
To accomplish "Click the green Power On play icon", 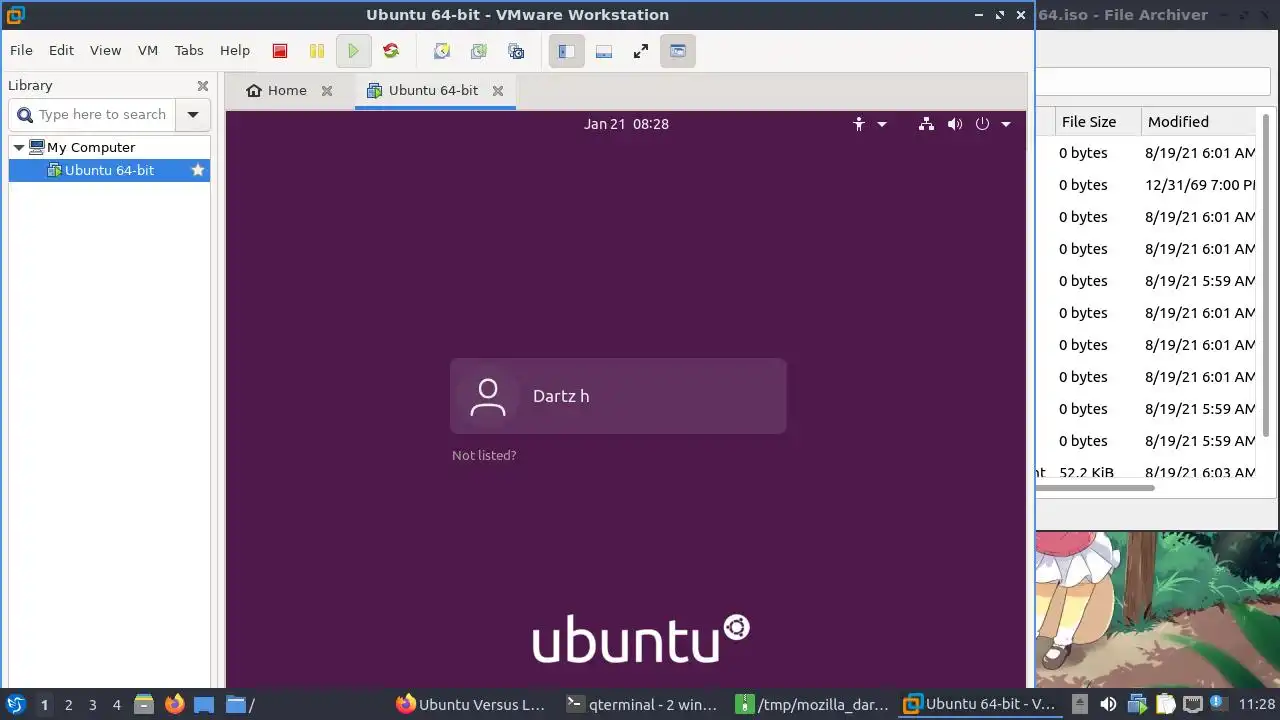I will [x=353, y=51].
